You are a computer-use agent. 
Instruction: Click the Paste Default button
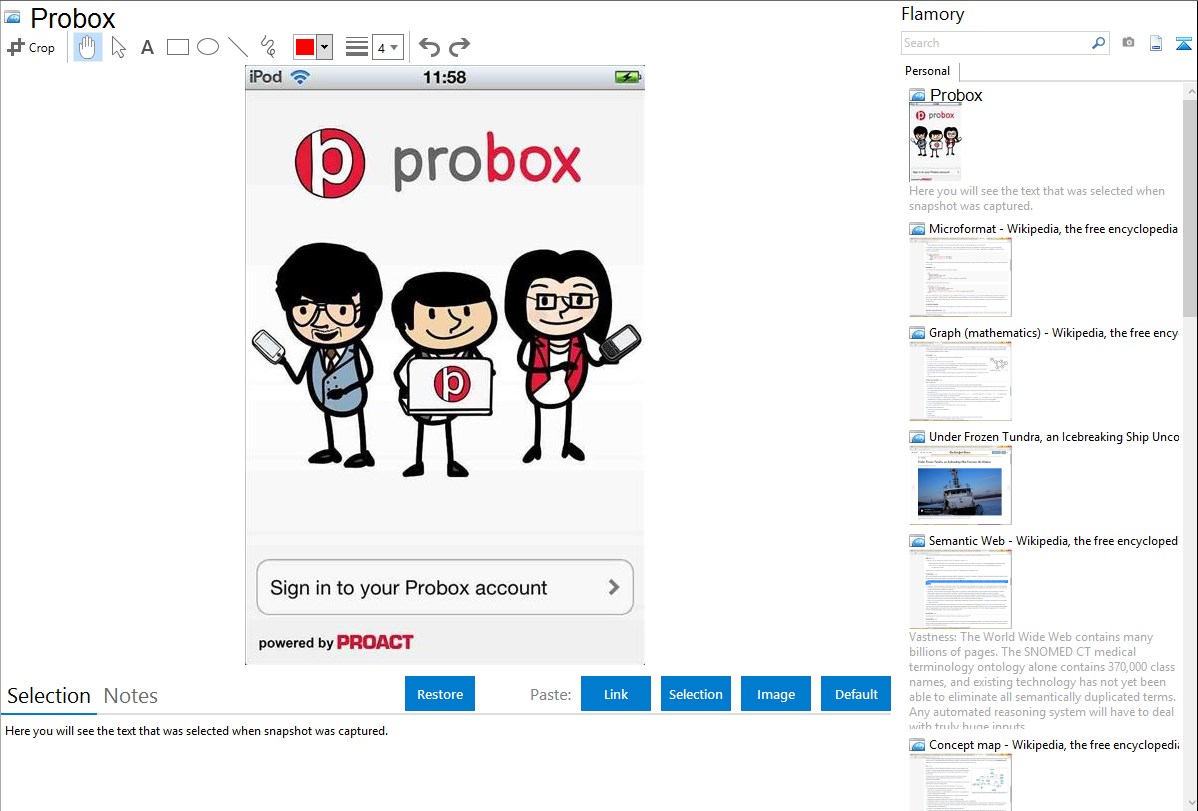[856, 694]
